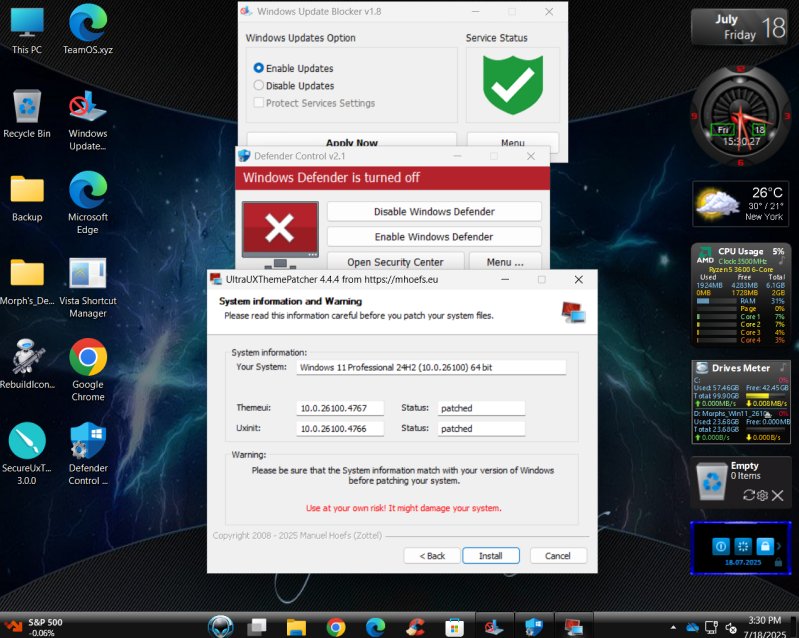Screen dimensions: 799x638
Task: Open Menu ... button in Defender Control
Action: [505, 262]
